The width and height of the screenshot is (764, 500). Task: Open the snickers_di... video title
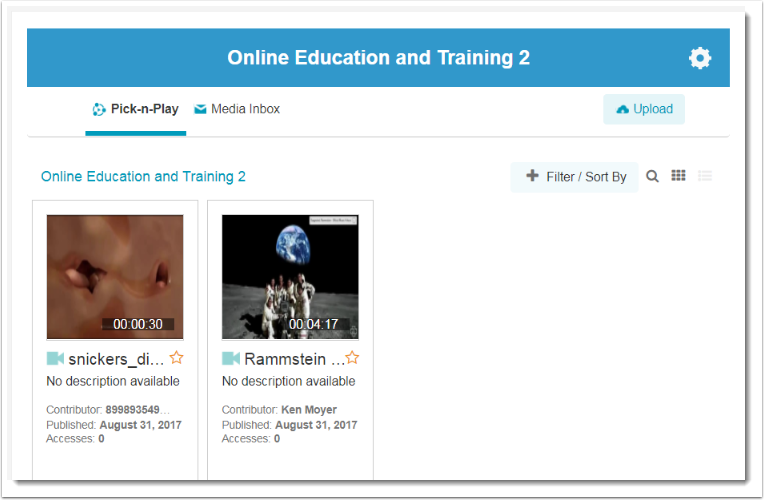click(x=116, y=359)
